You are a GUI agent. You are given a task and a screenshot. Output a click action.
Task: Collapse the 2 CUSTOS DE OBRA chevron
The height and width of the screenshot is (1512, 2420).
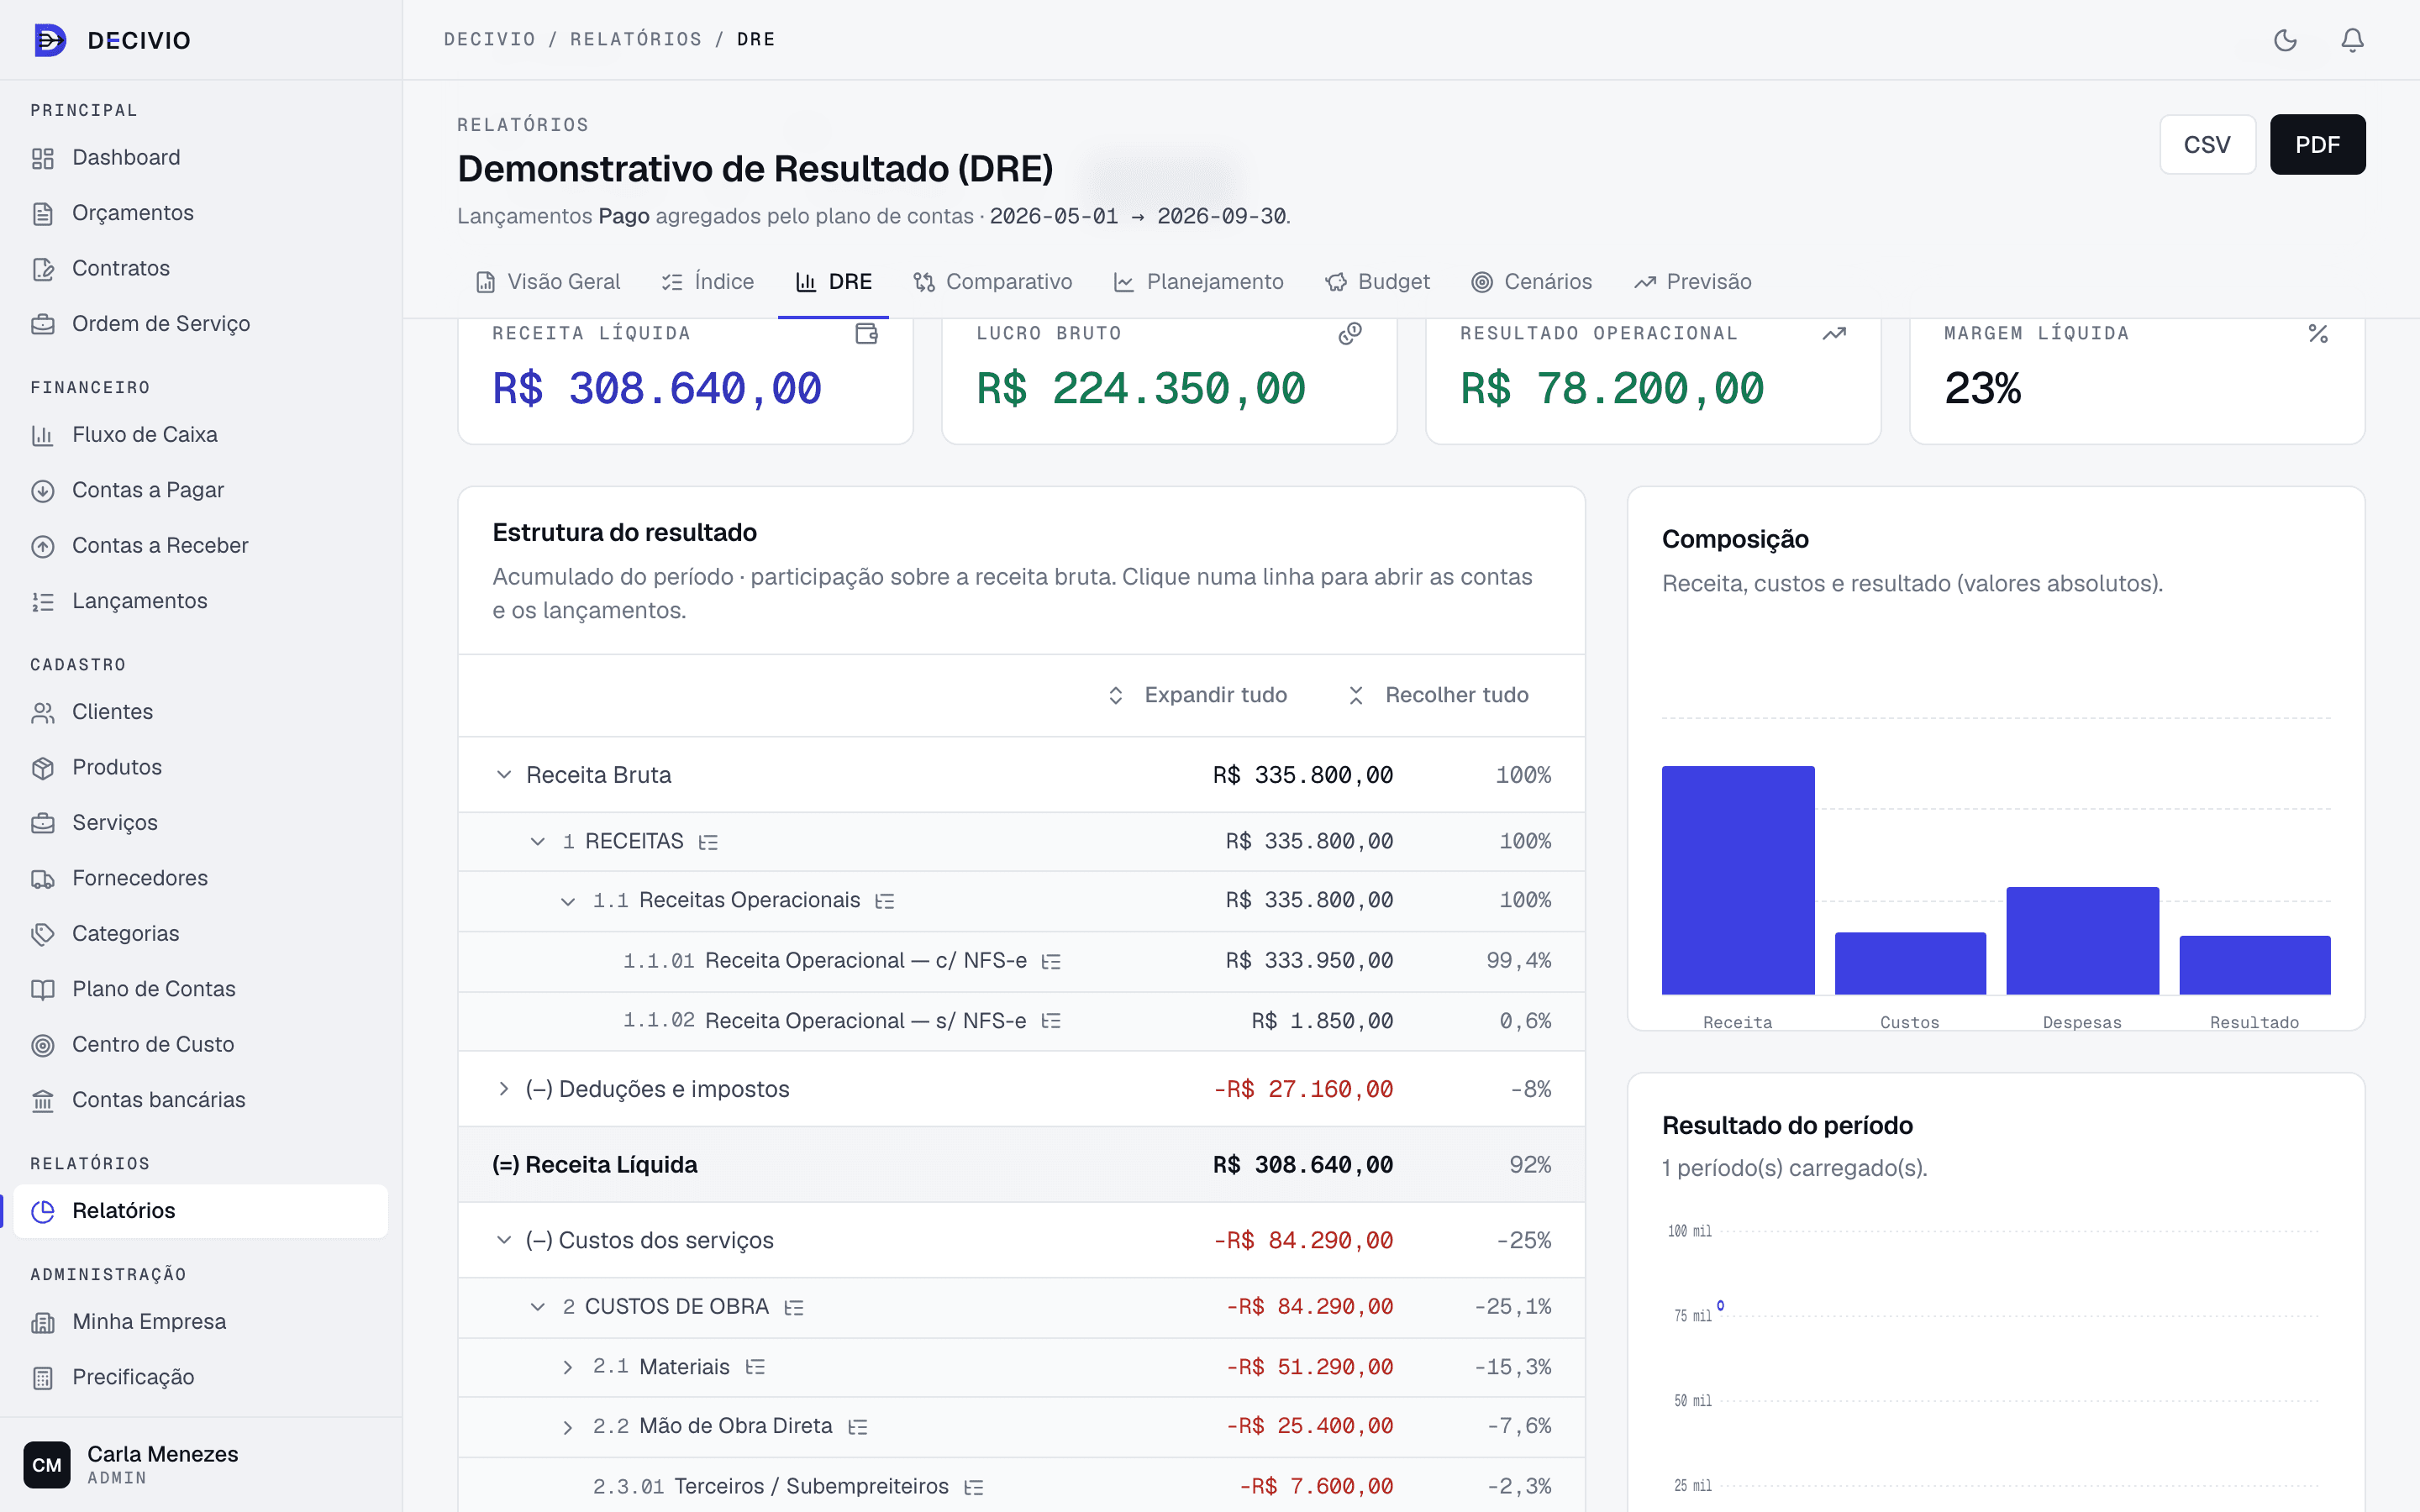tap(538, 1307)
